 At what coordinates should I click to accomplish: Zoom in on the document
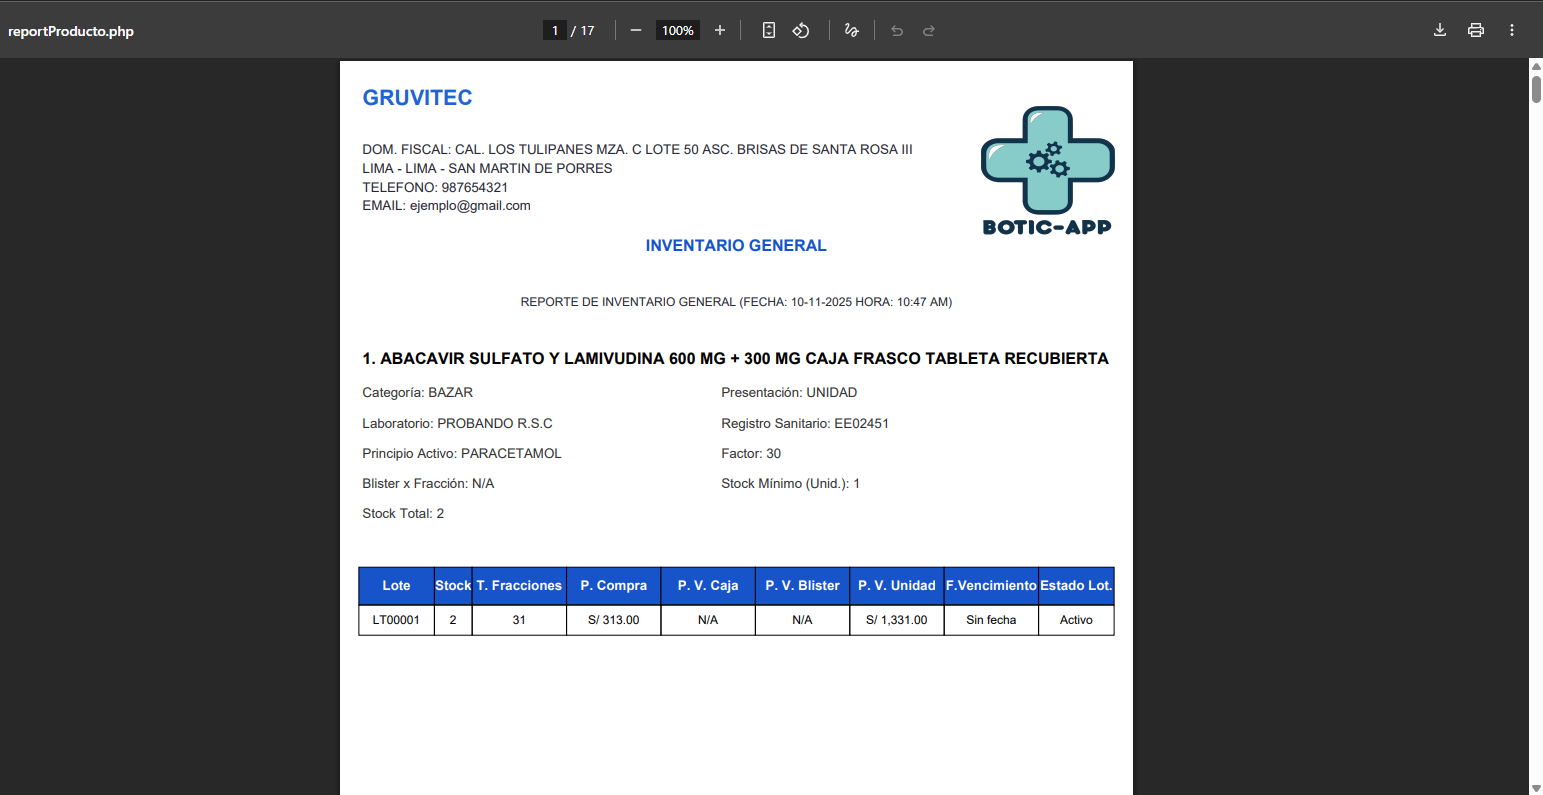tap(719, 30)
